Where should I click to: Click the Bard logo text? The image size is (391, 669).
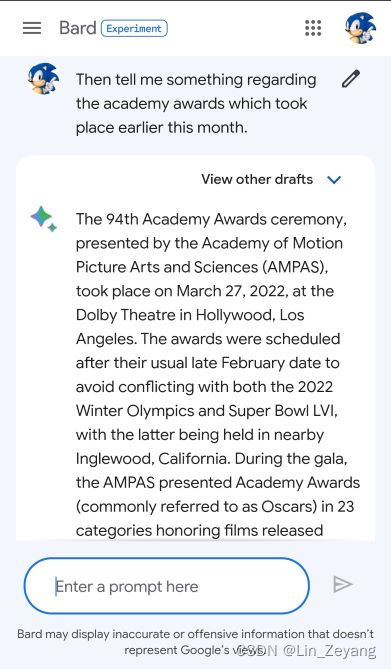77,28
